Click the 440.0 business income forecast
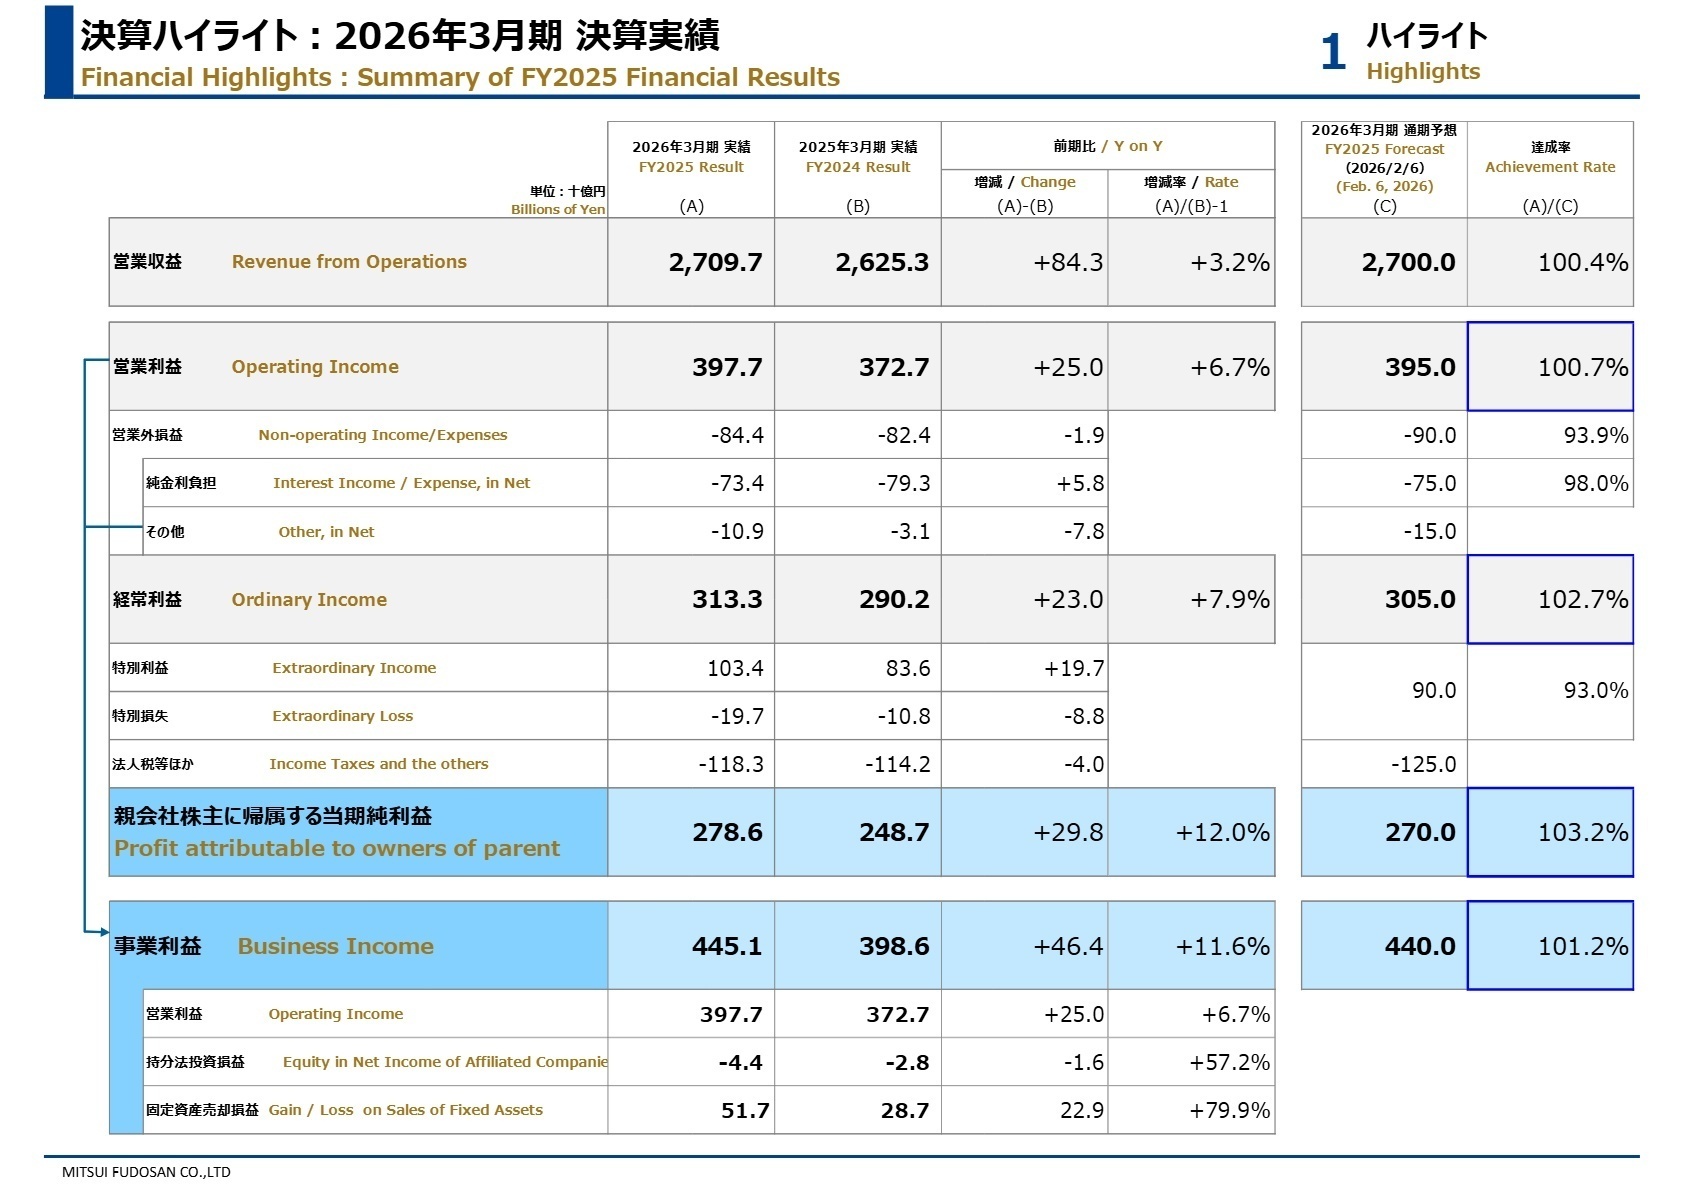 1420,946
